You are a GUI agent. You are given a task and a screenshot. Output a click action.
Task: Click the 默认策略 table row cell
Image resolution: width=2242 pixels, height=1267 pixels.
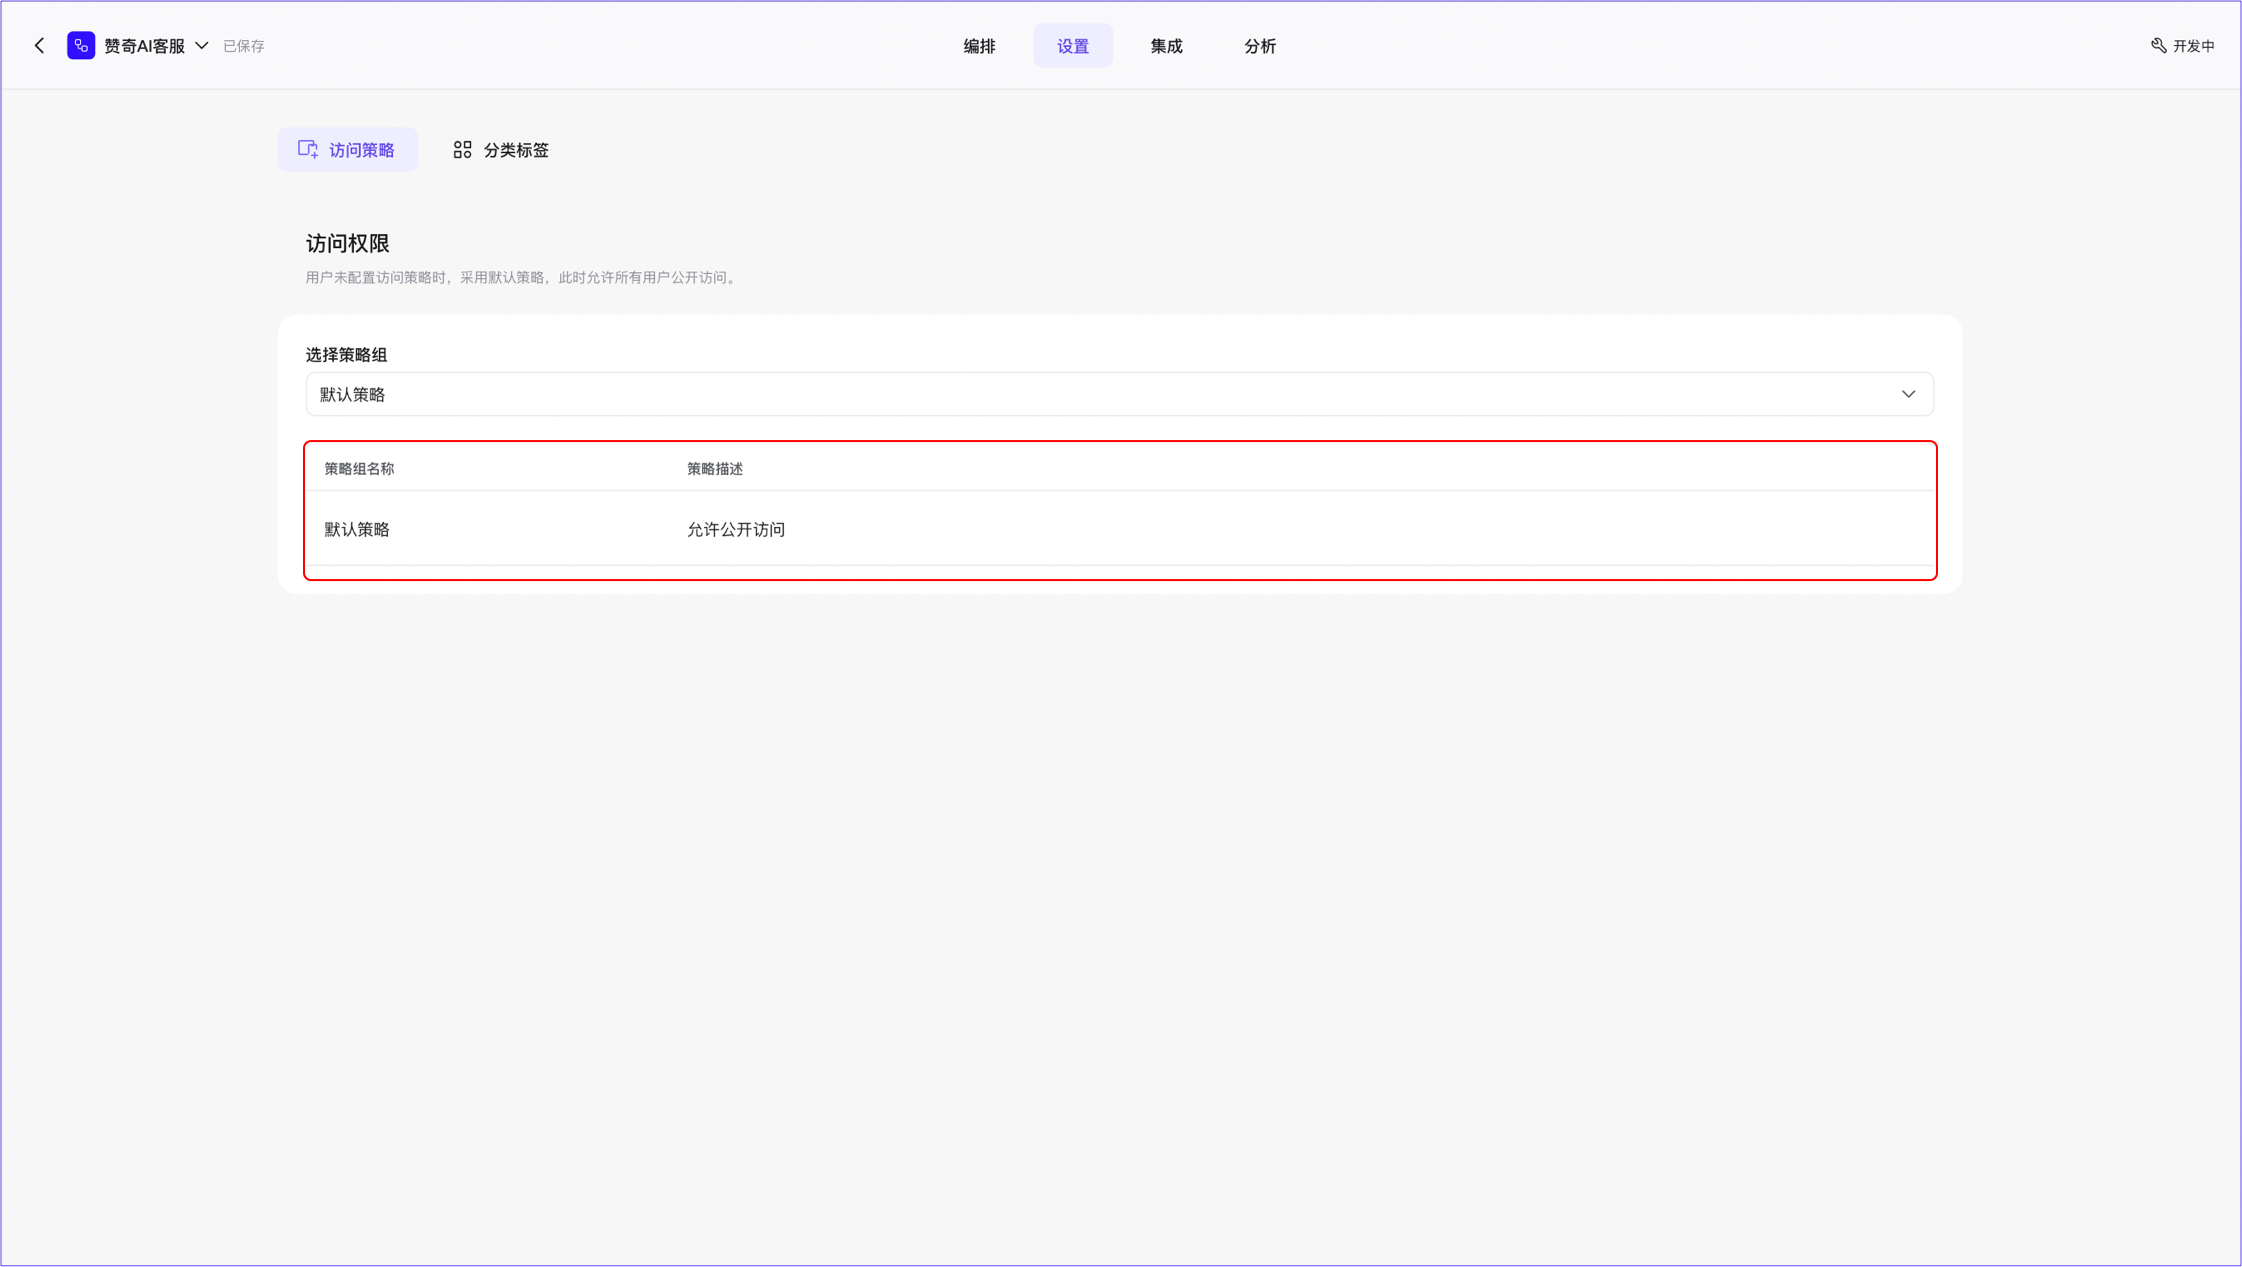[x=357, y=529]
